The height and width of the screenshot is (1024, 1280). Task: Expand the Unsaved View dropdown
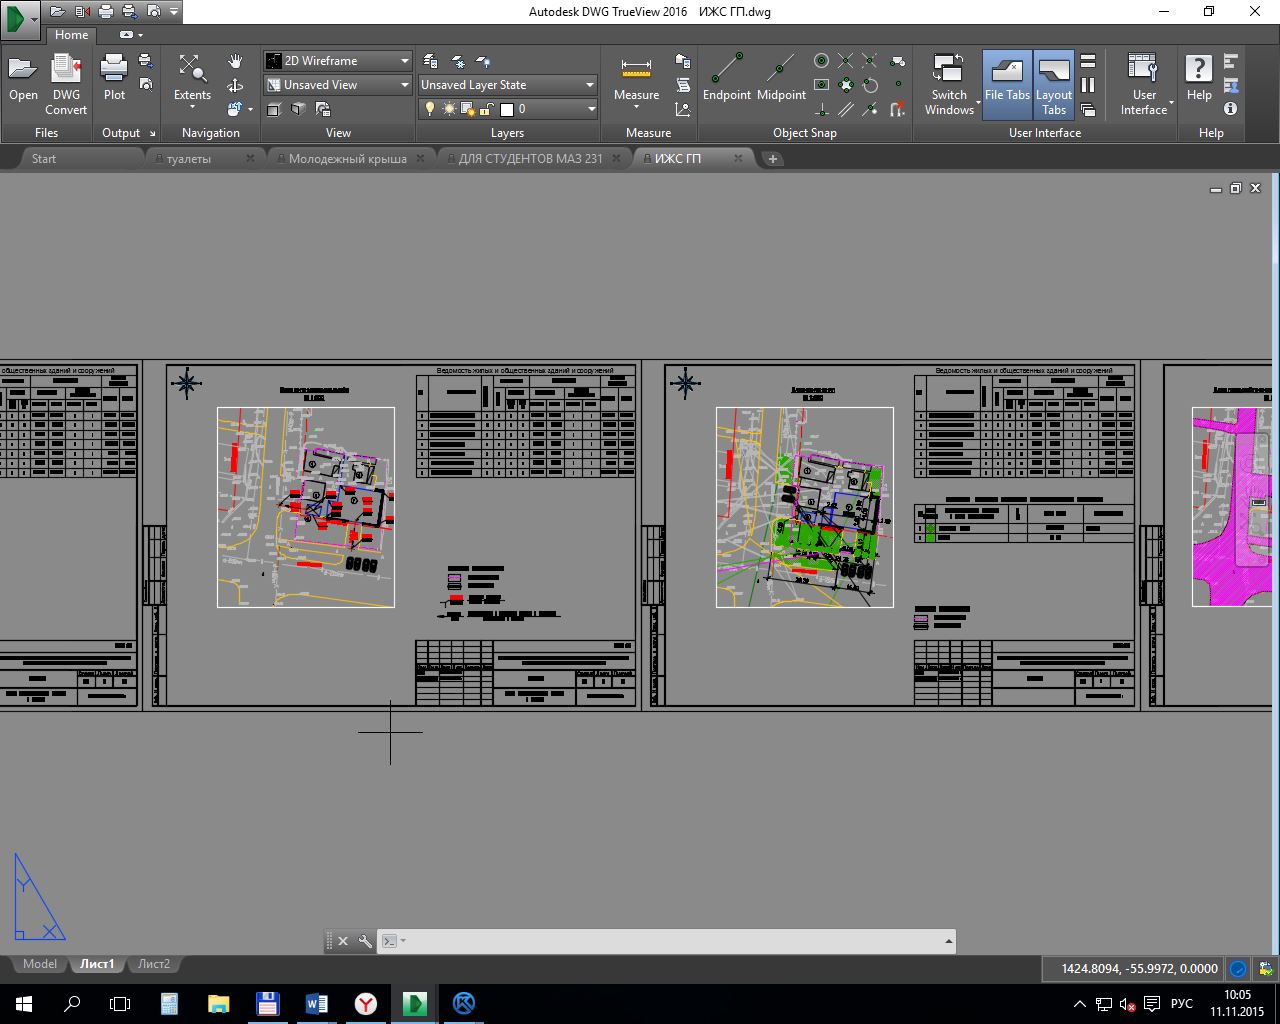404,85
